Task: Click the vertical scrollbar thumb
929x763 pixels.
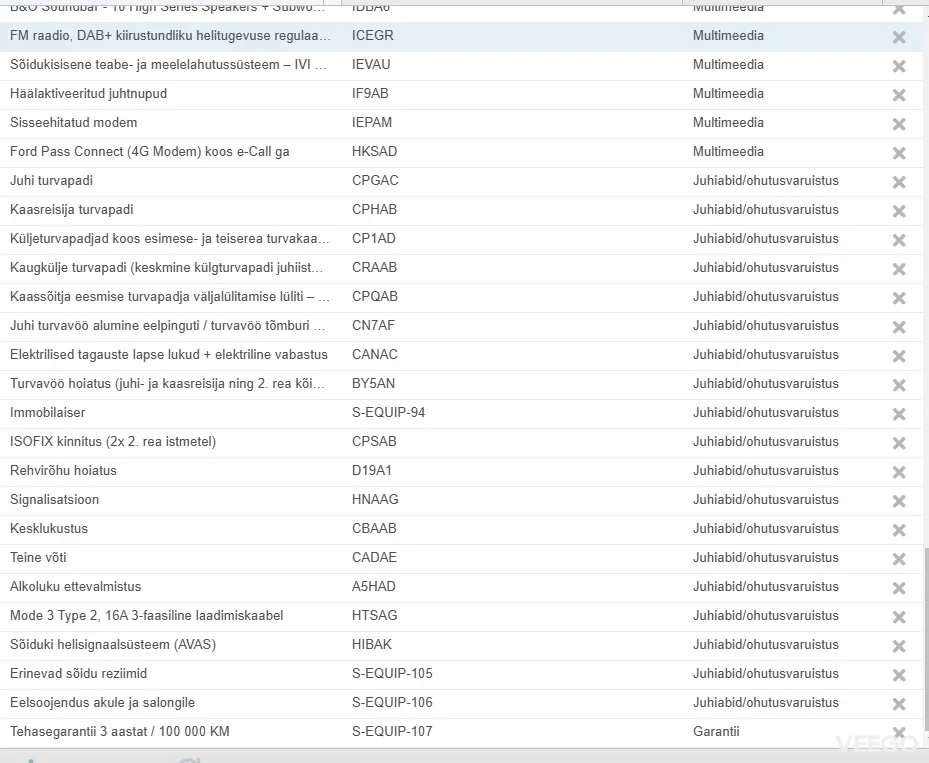Action: point(925,645)
